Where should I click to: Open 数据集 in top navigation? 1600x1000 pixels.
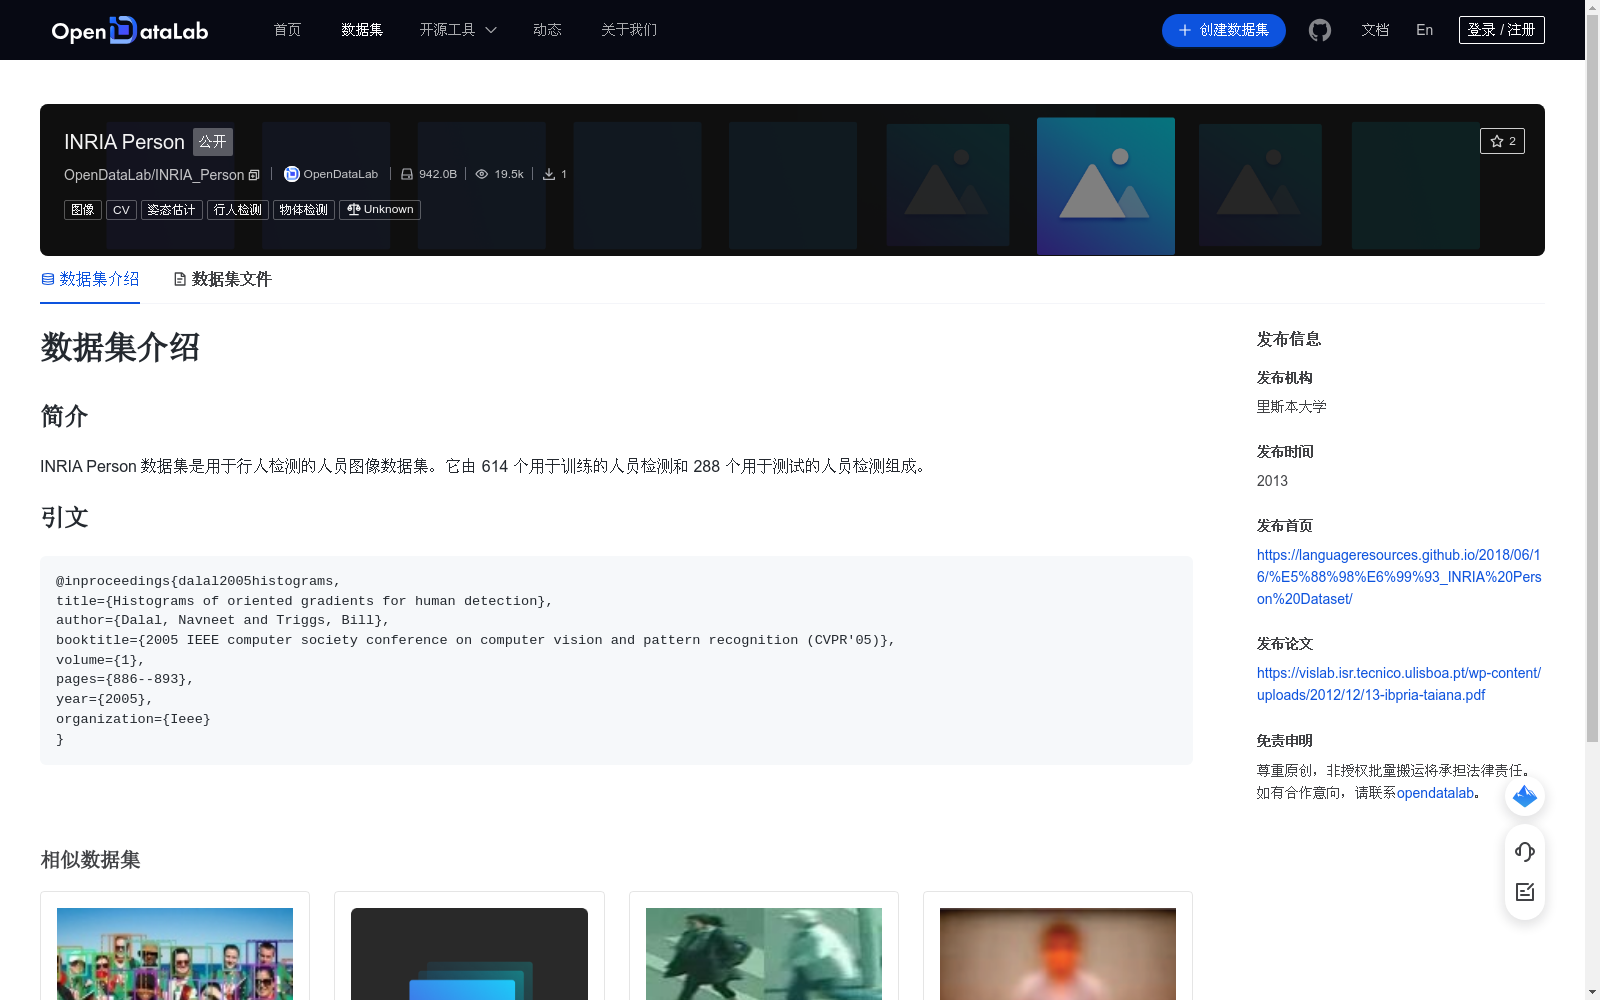pyautogui.click(x=362, y=30)
